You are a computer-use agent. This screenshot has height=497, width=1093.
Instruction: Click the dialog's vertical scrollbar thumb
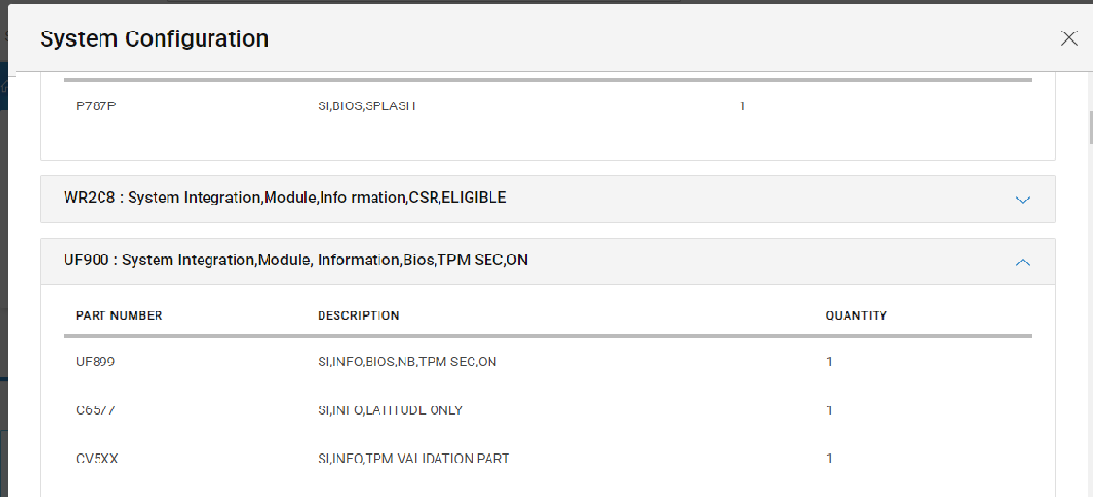pyautogui.click(x=1088, y=128)
